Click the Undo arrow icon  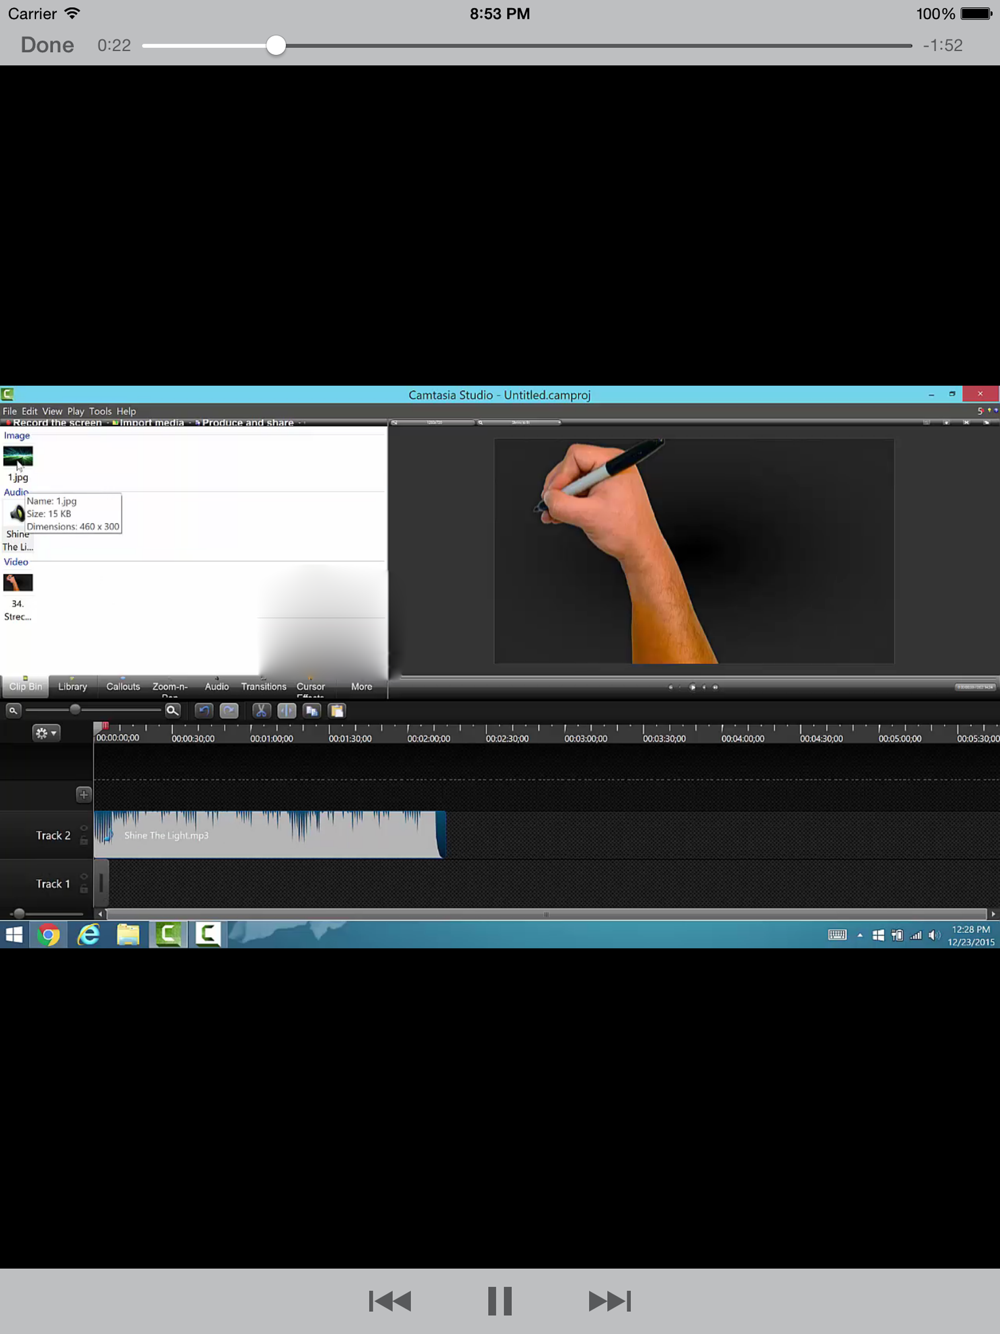click(204, 711)
